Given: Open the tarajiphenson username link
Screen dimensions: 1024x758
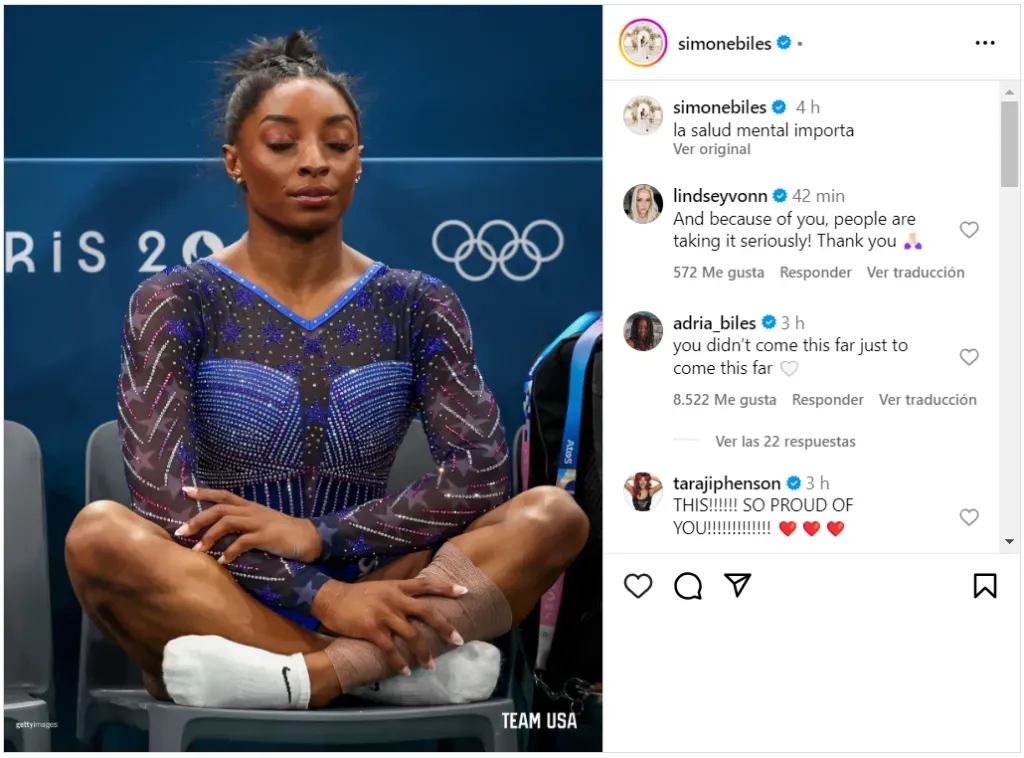Looking at the screenshot, I should tap(727, 483).
